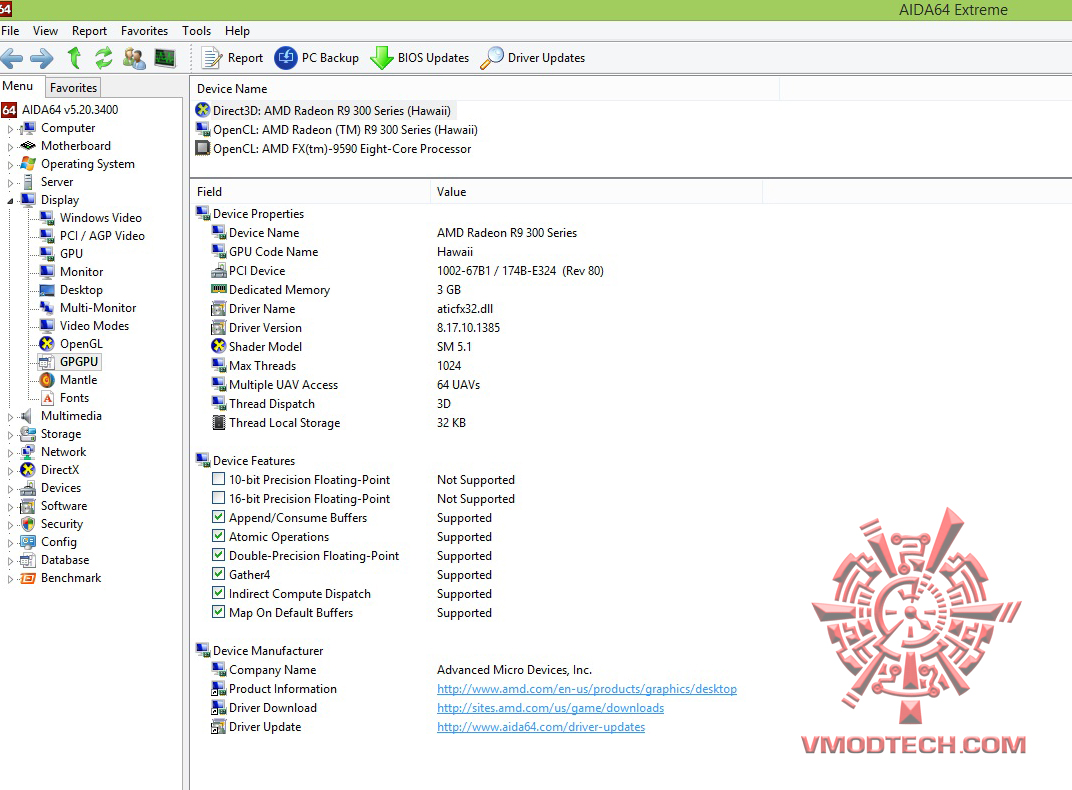Toggle Map On Default Buffers checkbox
The height and width of the screenshot is (790, 1072).
pyautogui.click(x=218, y=612)
